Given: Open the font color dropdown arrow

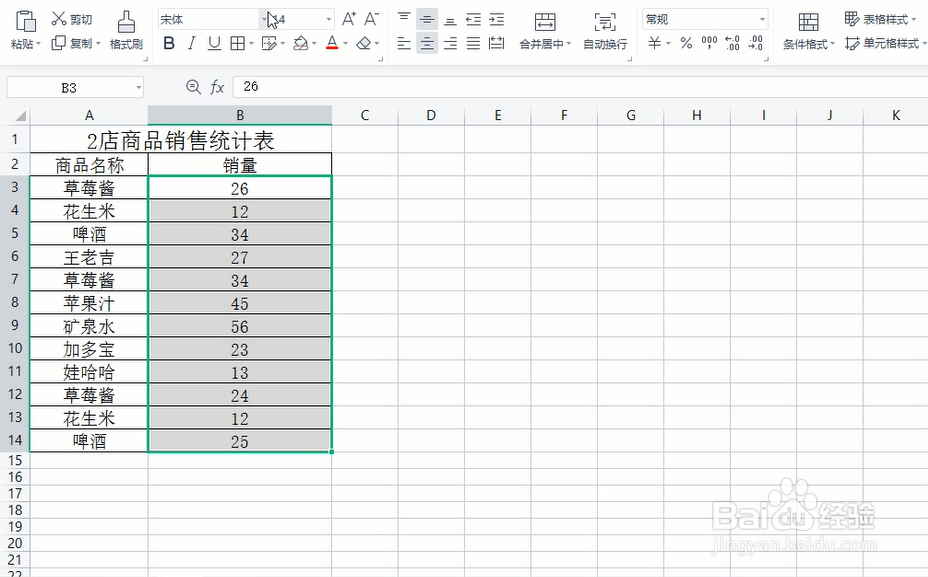Looking at the screenshot, I should (x=345, y=44).
